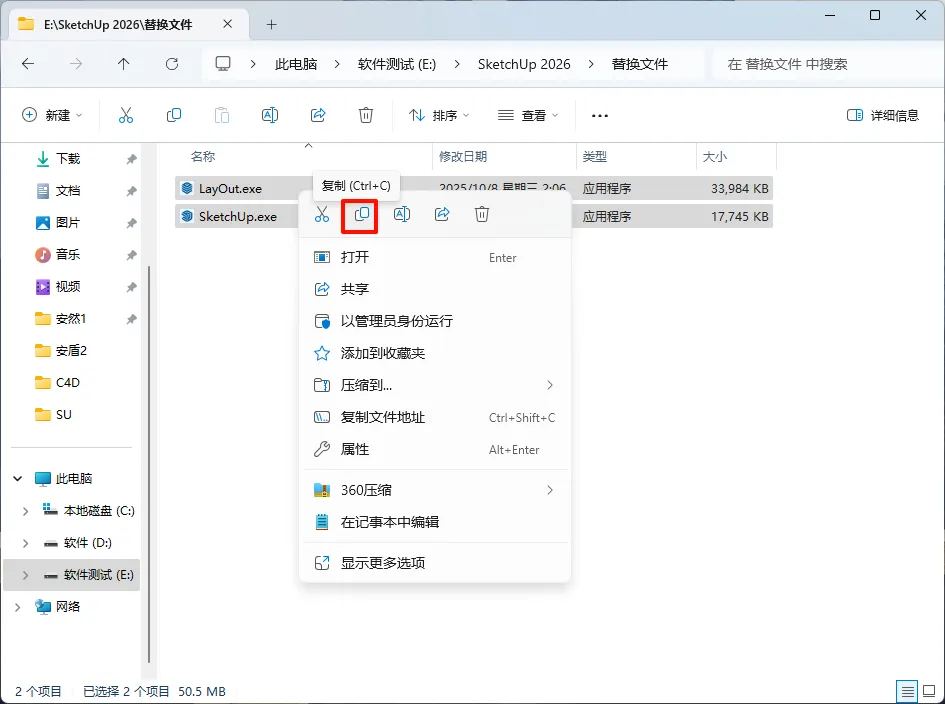The width and height of the screenshot is (945, 704).
Task: Choose 显示更多选项 menu entry
Action: pos(435,563)
